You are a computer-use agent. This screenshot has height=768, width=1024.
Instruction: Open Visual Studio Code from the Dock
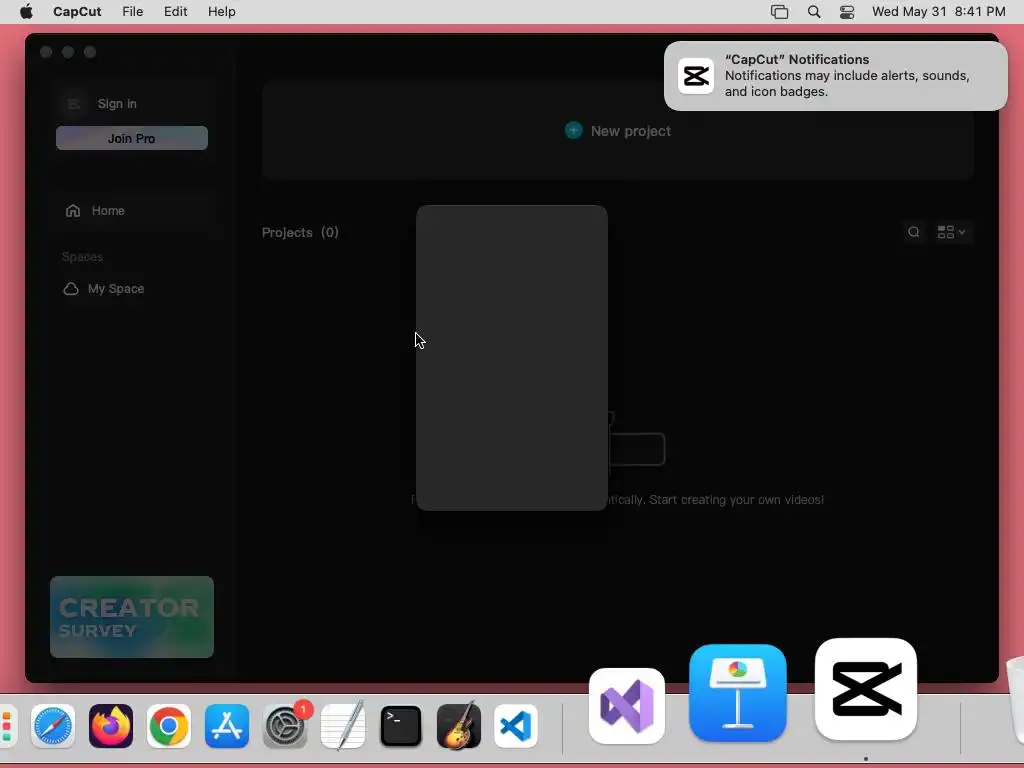[x=516, y=726]
